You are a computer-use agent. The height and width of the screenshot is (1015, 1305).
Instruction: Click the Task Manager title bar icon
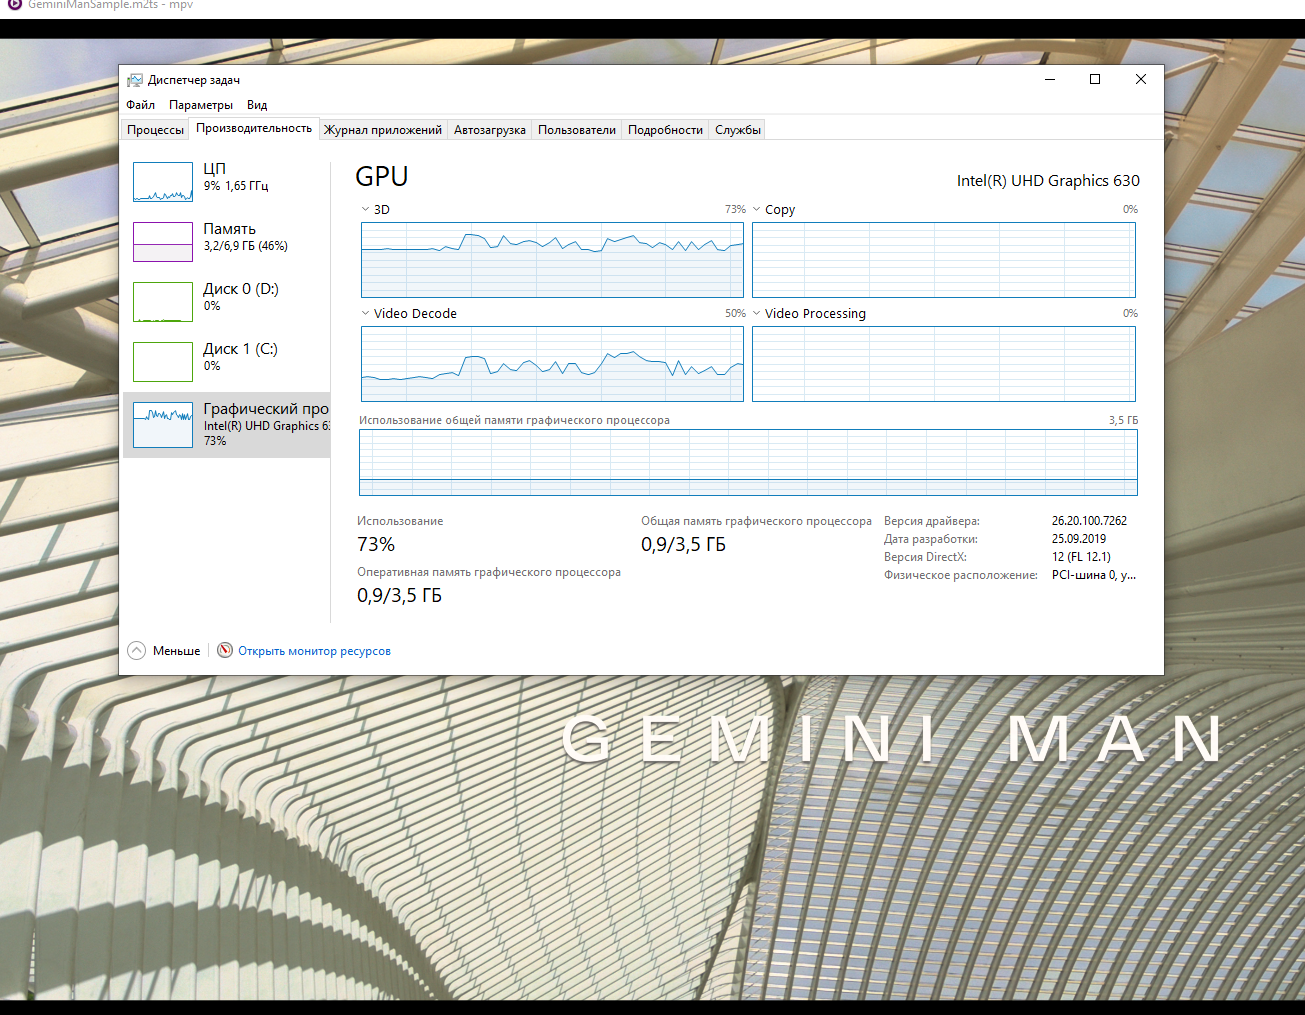(135, 80)
